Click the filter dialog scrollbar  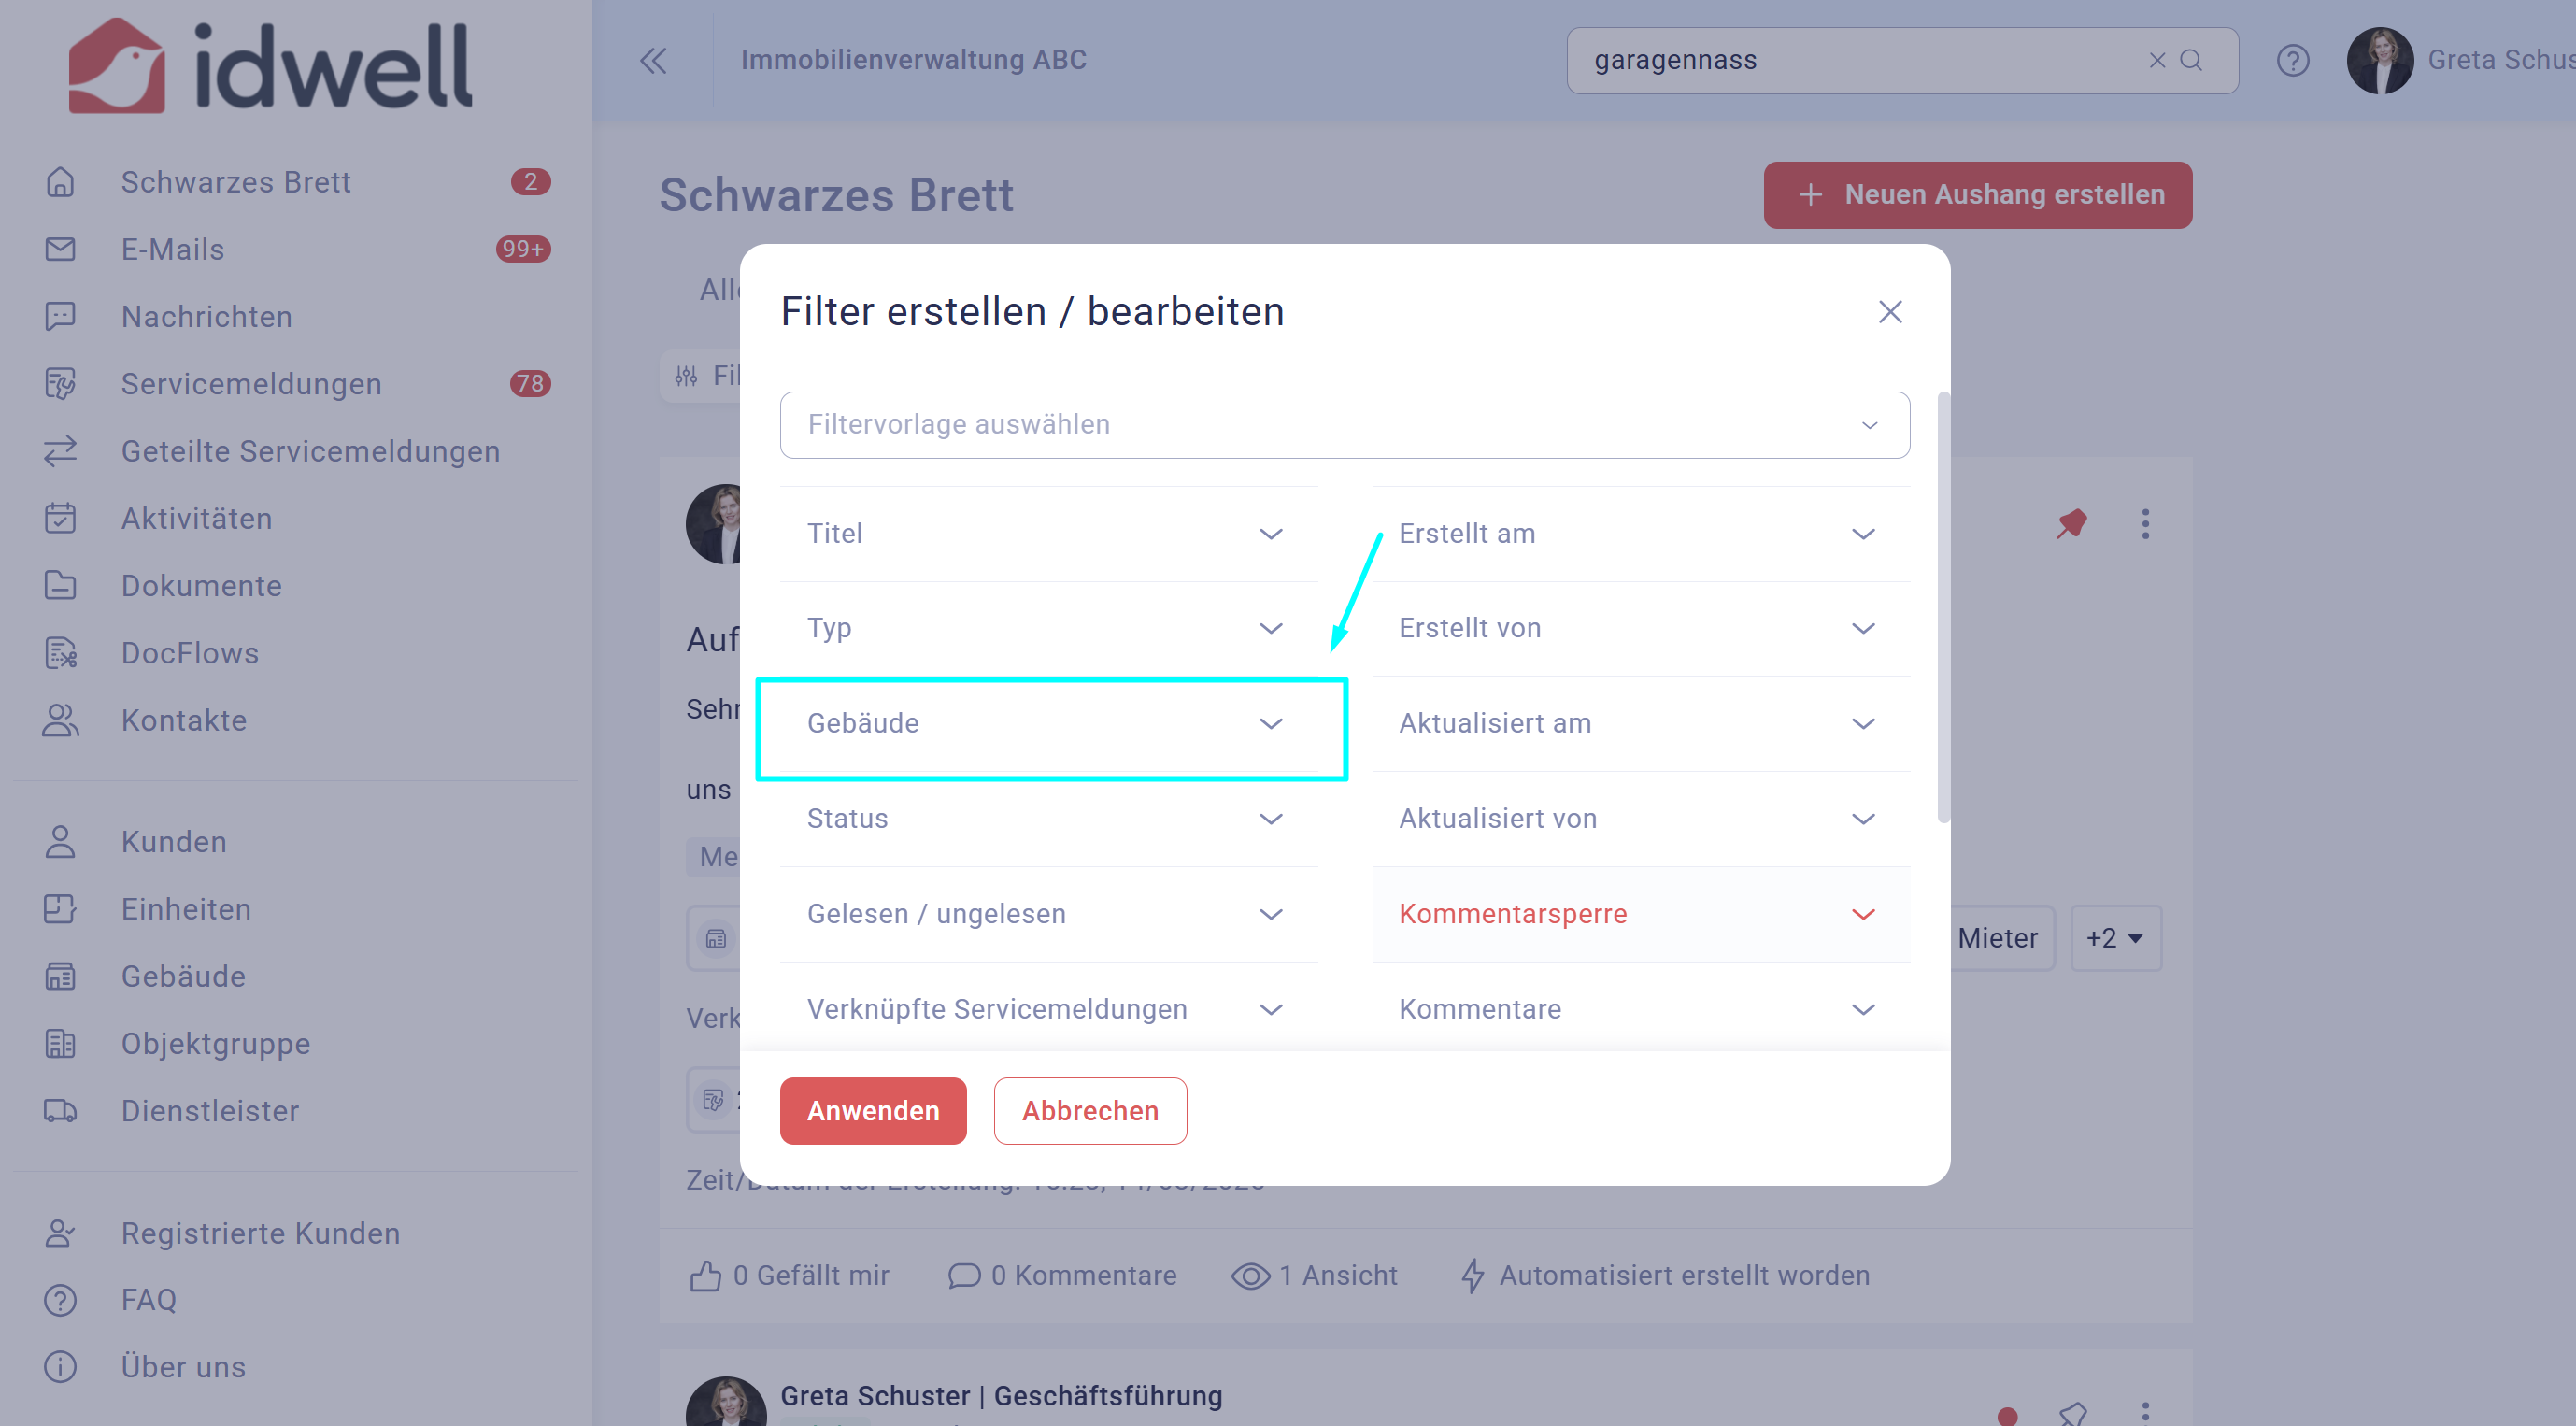click(x=1944, y=607)
